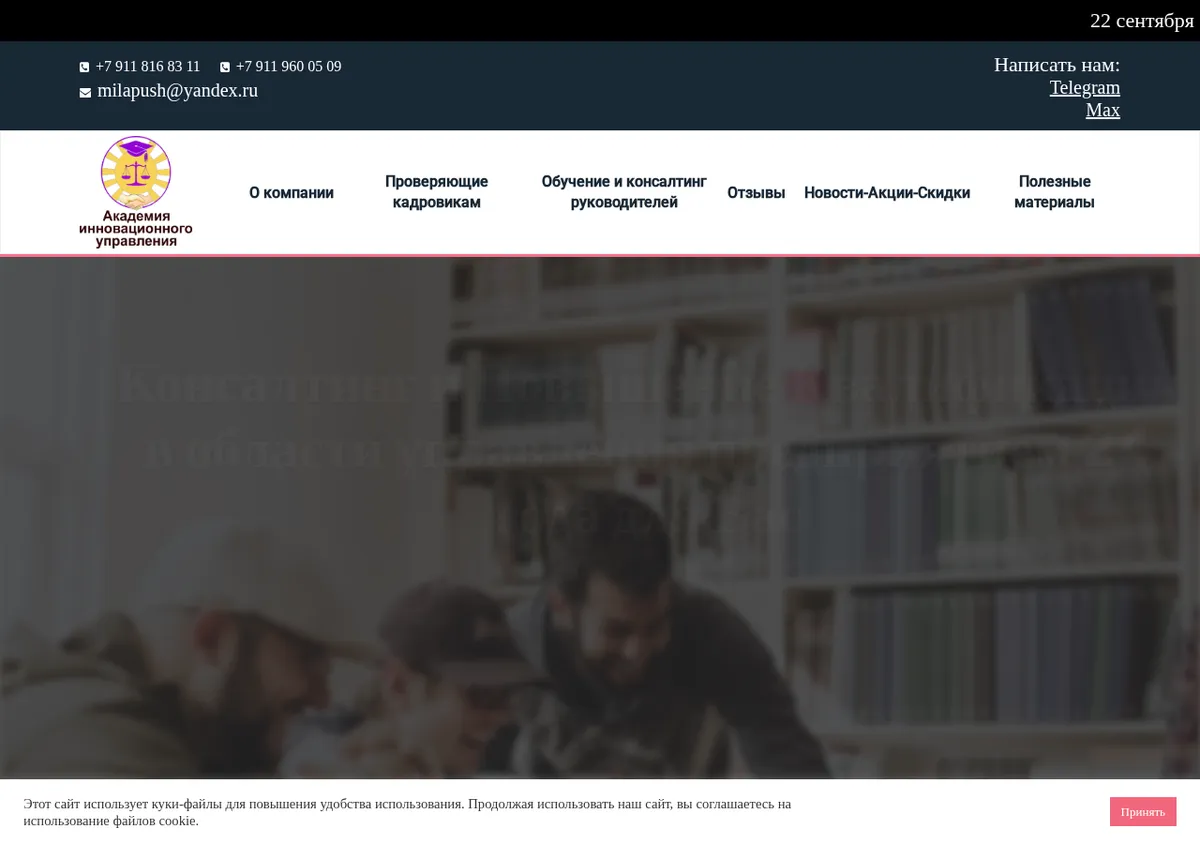Click the Написать нам label

[1057, 65]
